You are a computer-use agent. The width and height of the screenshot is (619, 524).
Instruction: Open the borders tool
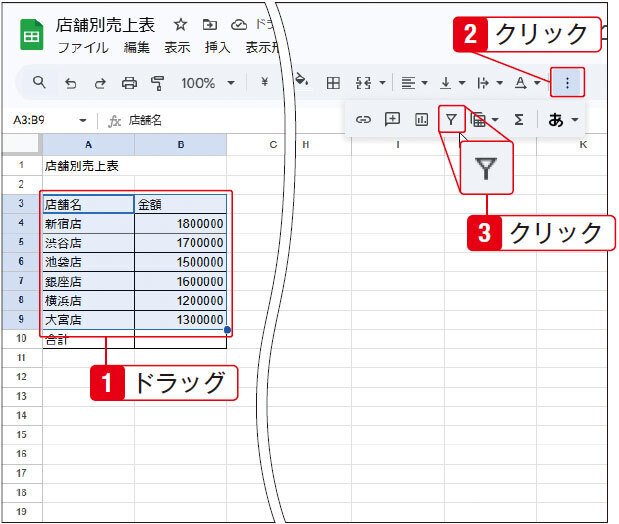coord(333,83)
